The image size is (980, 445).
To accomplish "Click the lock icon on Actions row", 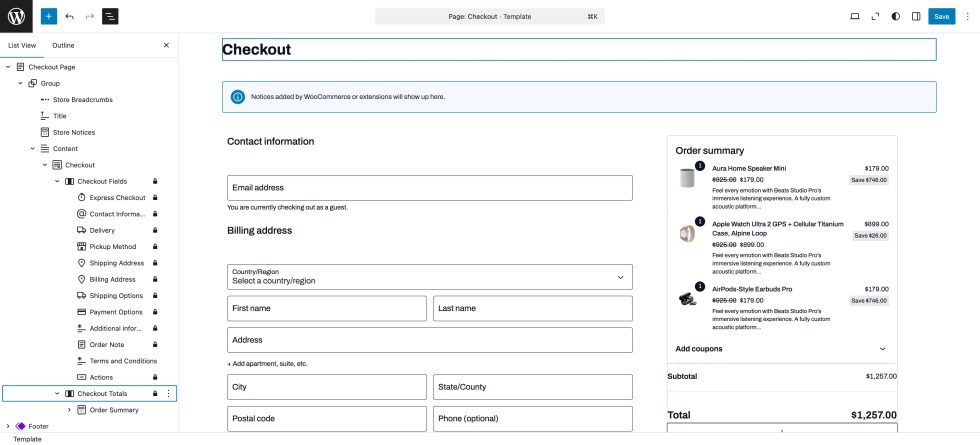I will click(x=155, y=377).
